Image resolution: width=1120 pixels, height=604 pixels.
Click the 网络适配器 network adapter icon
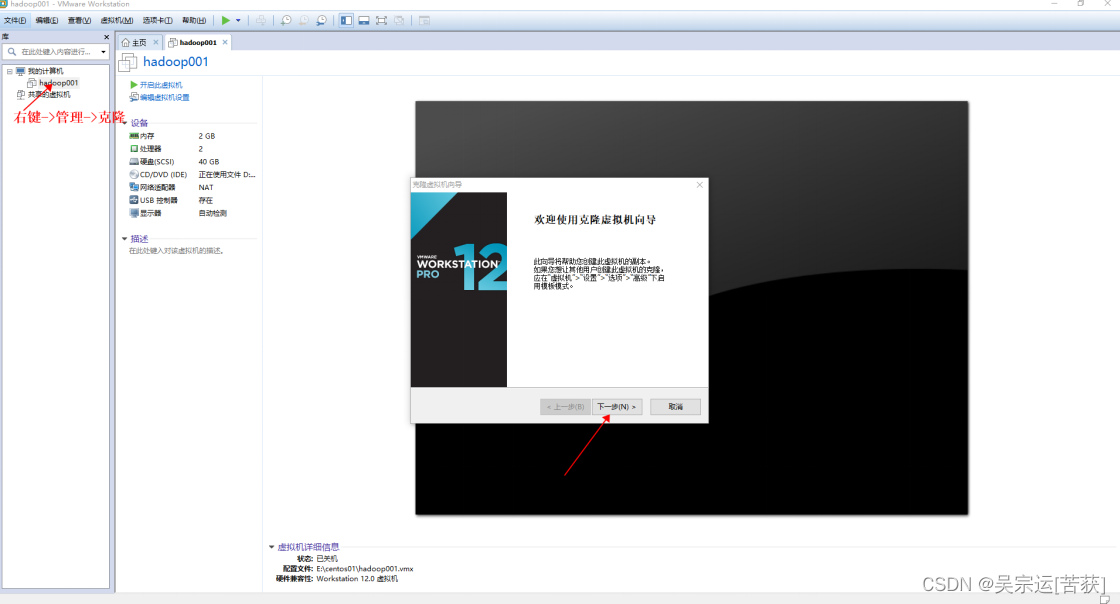134,187
